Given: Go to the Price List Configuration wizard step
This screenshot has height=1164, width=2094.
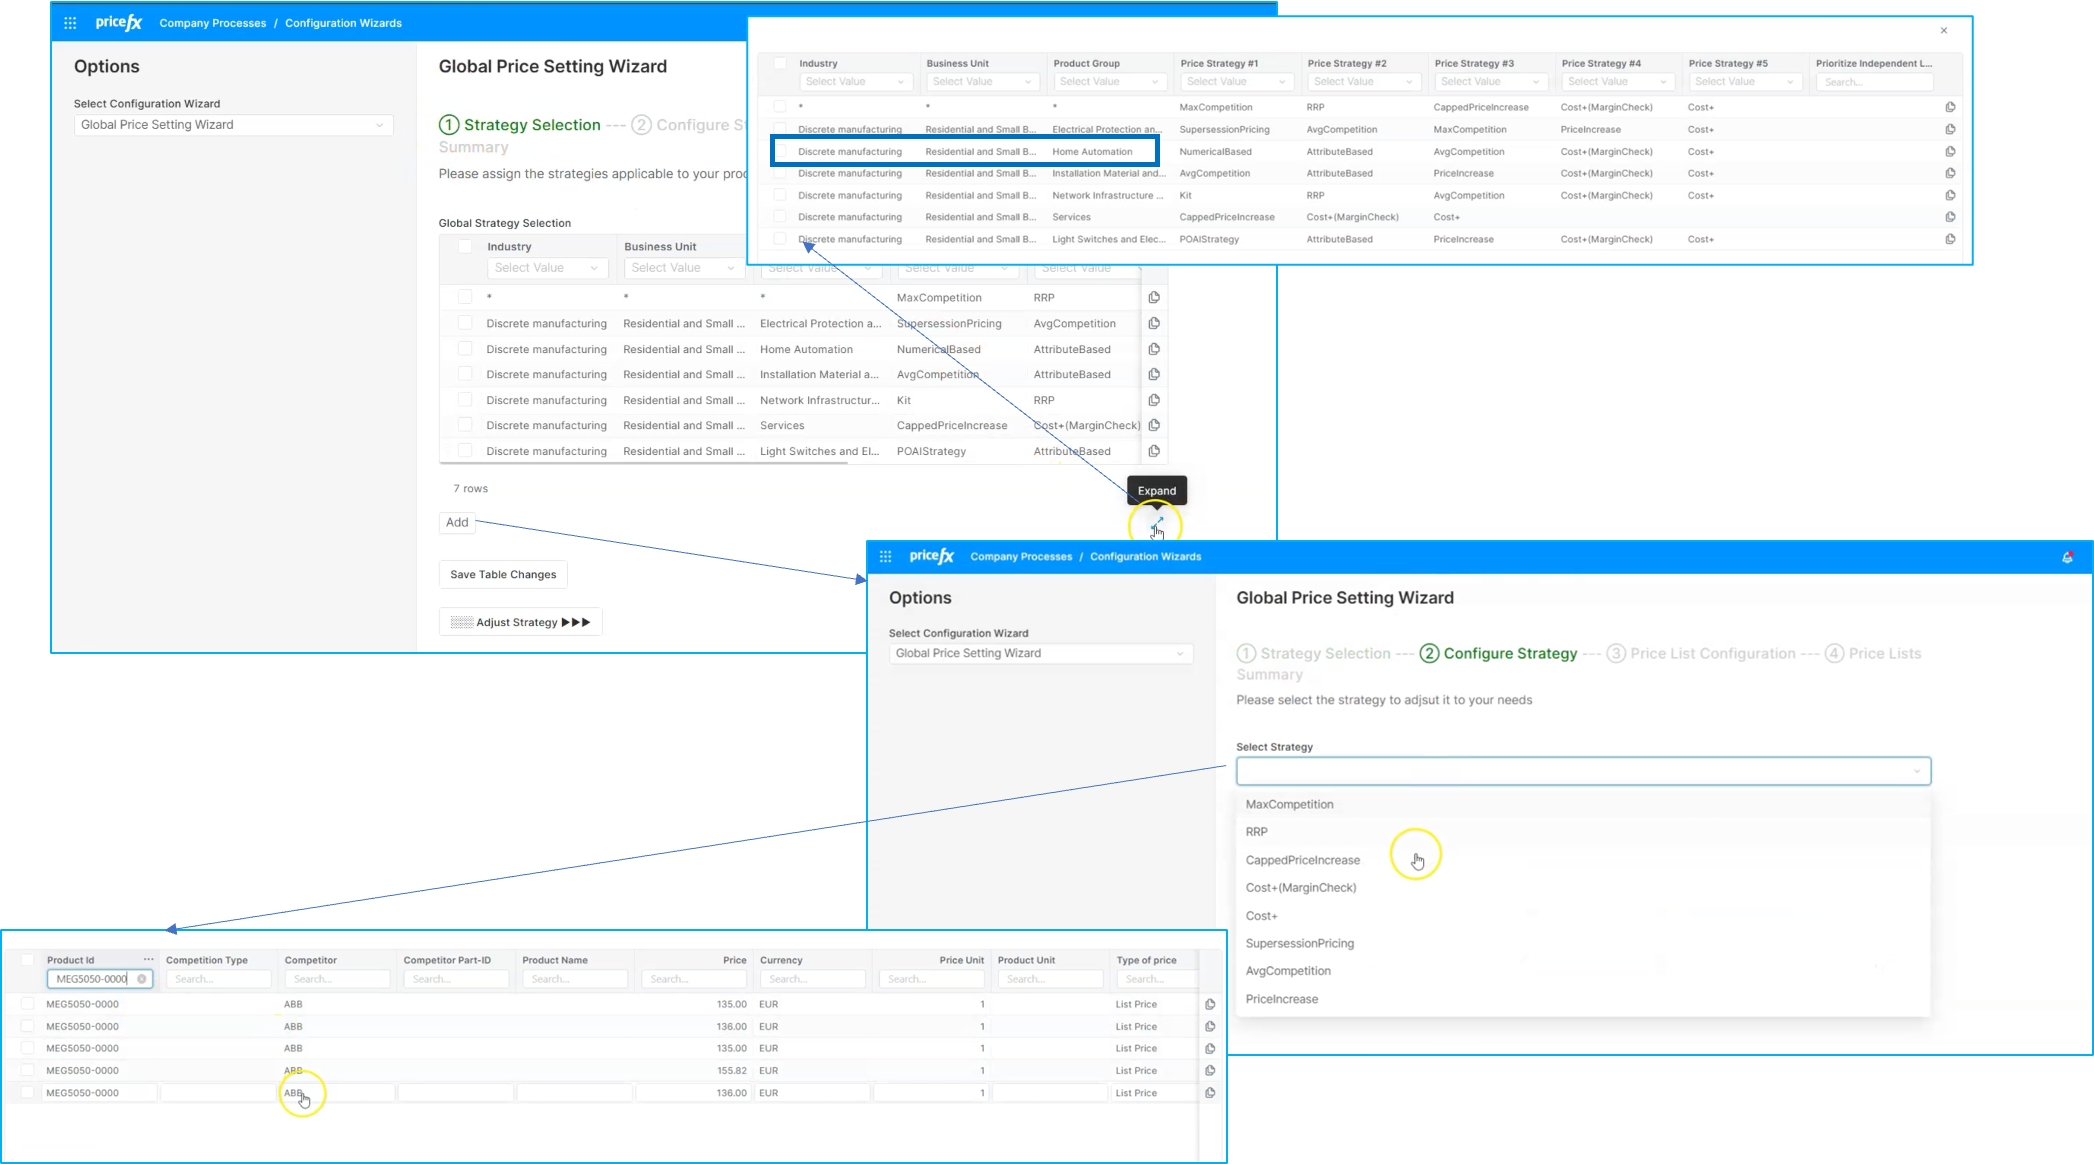Looking at the screenshot, I should tap(1701, 653).
